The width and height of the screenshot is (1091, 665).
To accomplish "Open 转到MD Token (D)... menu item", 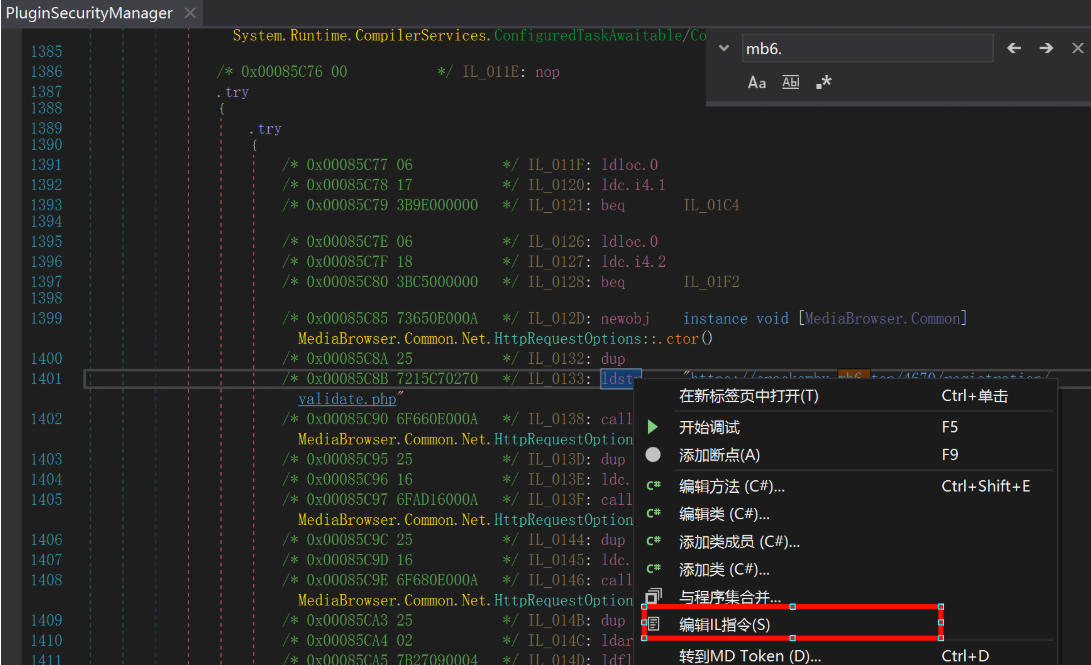I will 750,656.
